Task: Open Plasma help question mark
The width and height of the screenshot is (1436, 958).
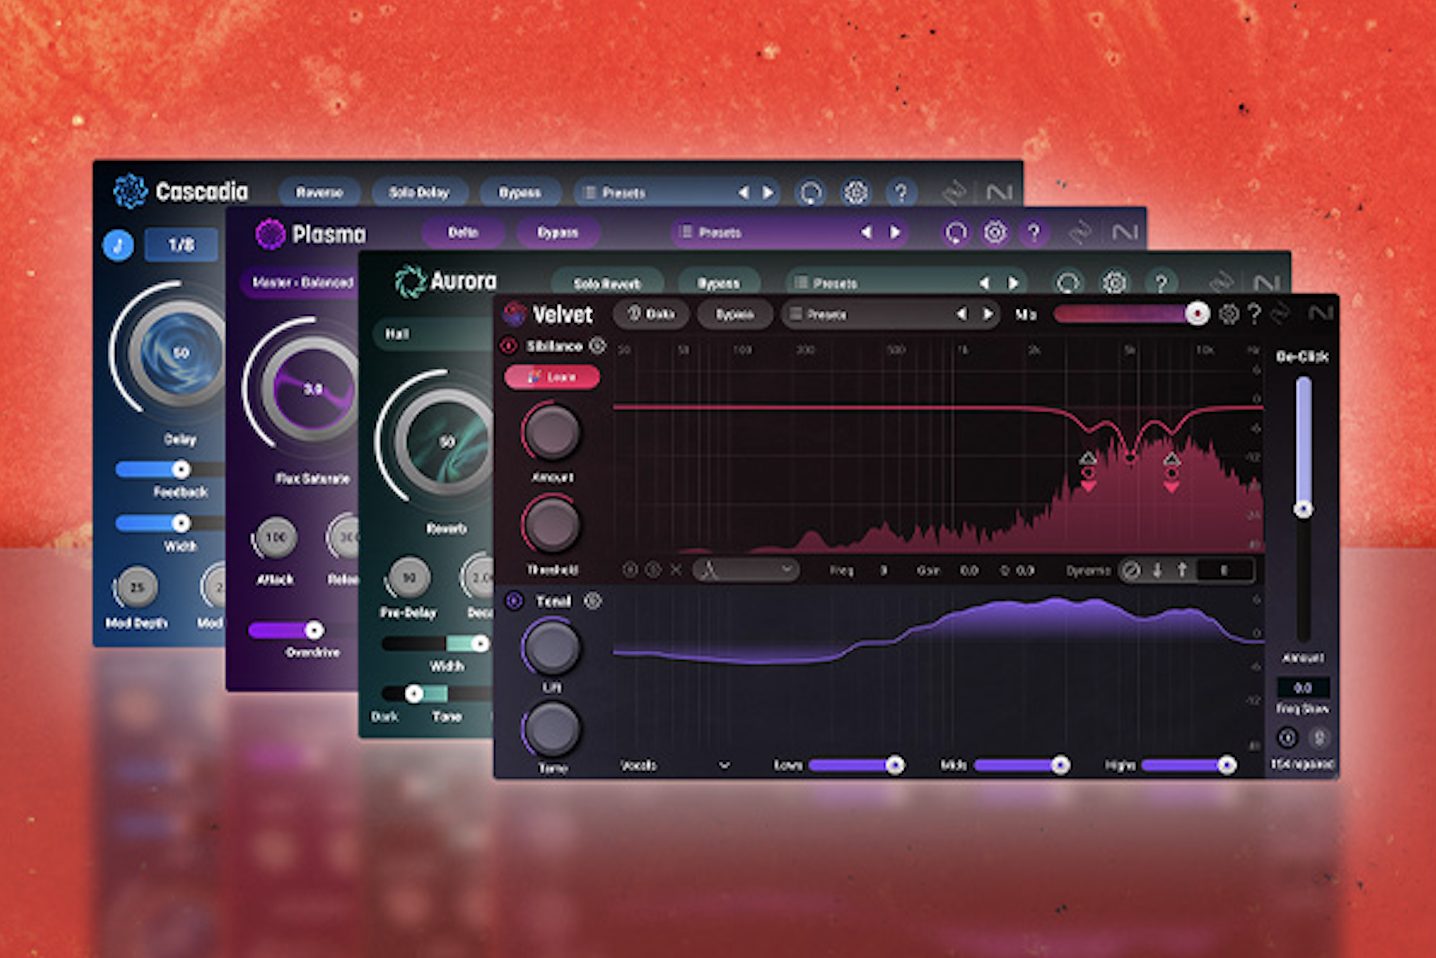Action: click(x=1034, y=233)
